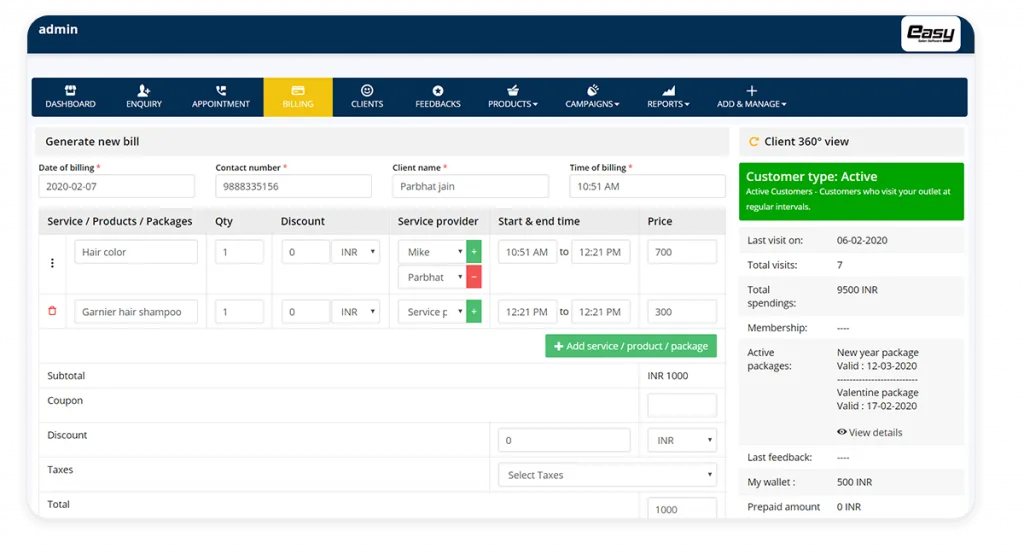The height and width of the screenshot is (555, 1024).
Task: Open the Hair color discount INR dropdown
Action: coord(356,252)
